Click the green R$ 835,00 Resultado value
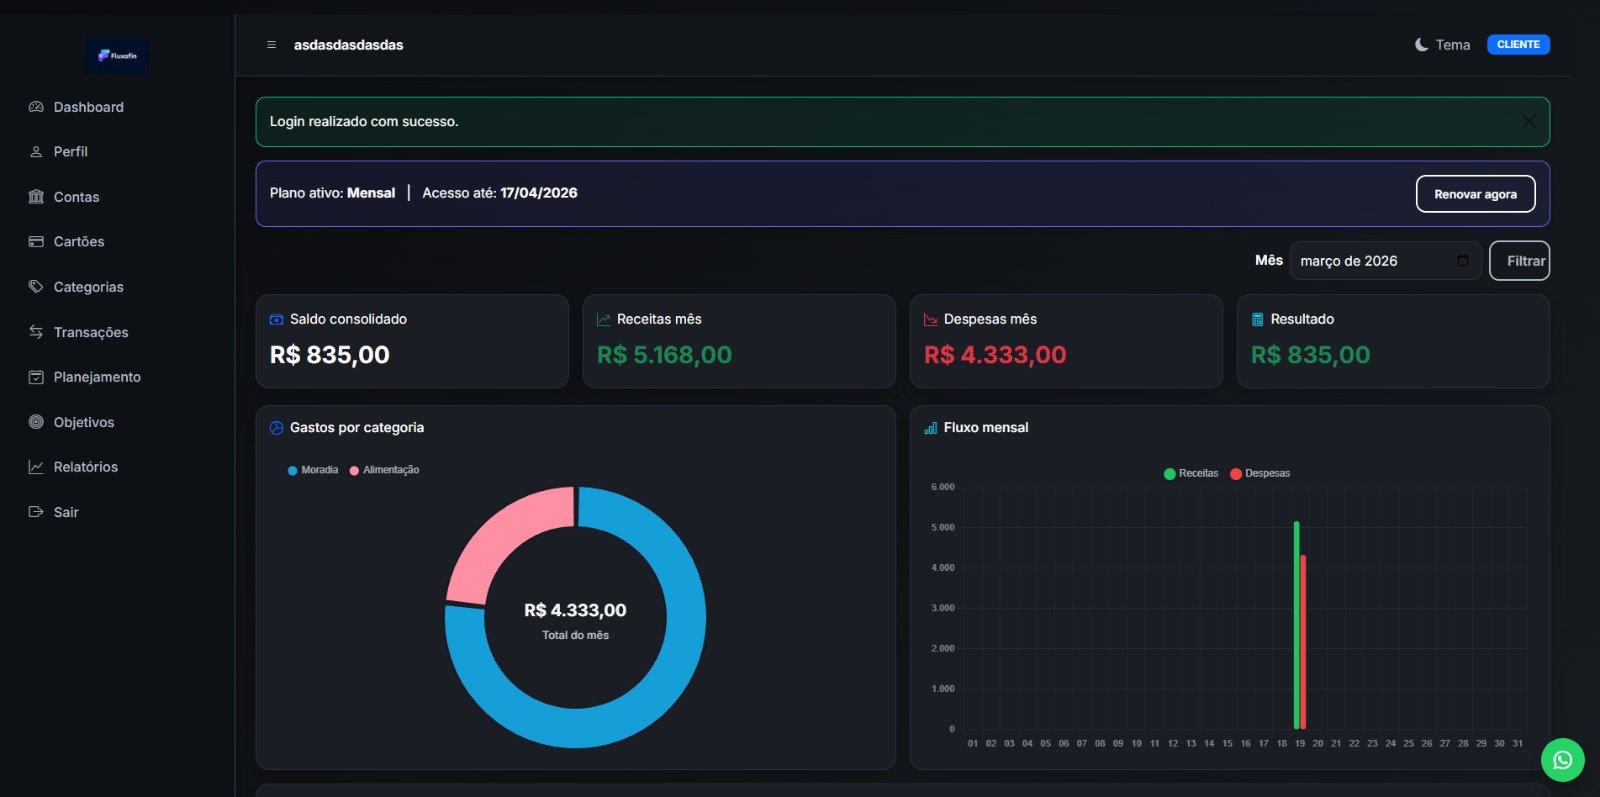The height and width of the screenshot is (797, 1600). 1310,355
